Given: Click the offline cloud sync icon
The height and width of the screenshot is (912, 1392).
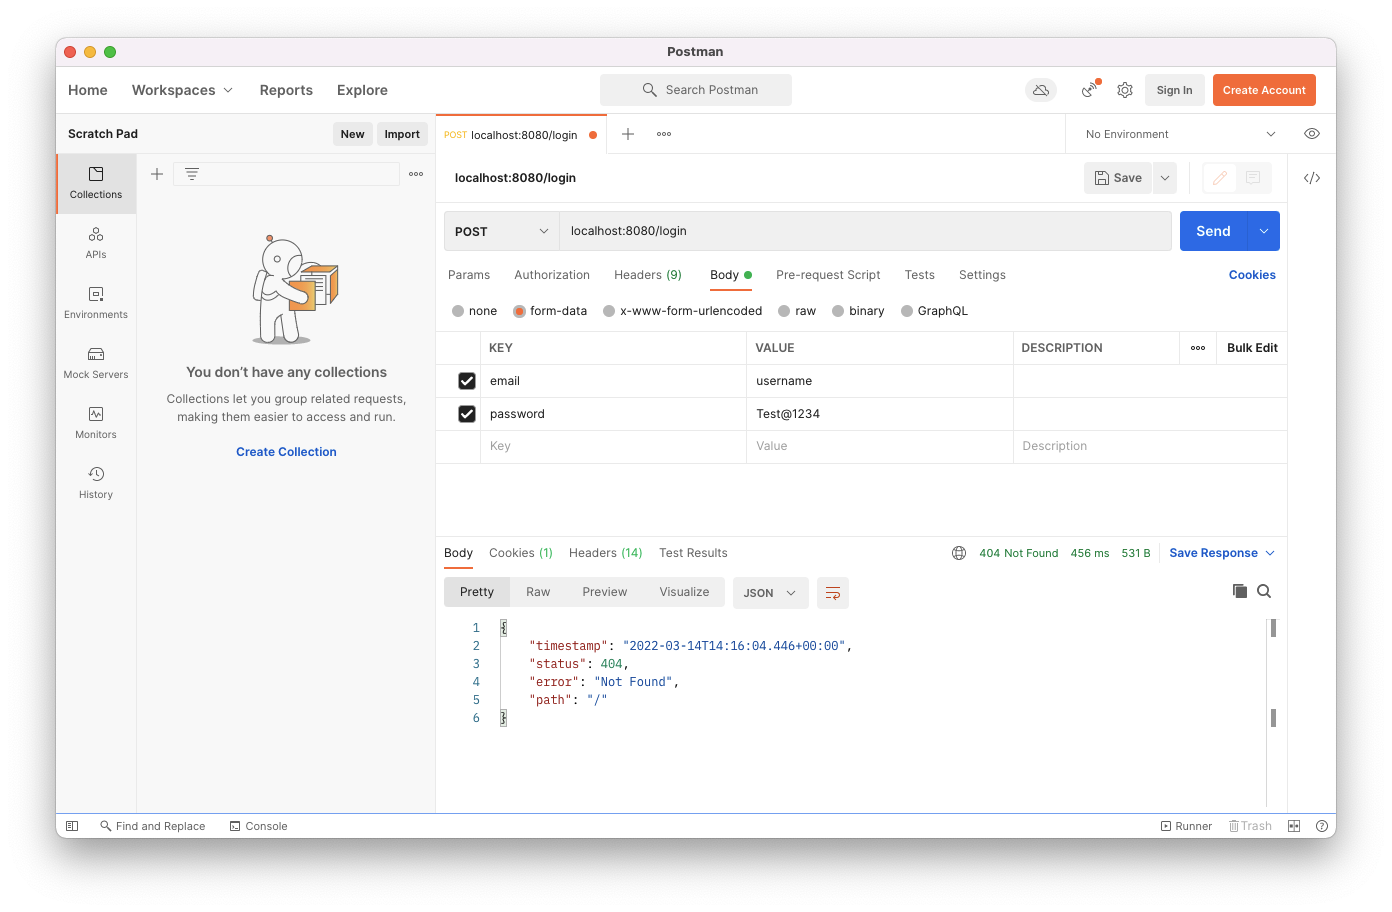Looking at the screenshot, I should coord(1041,90).
